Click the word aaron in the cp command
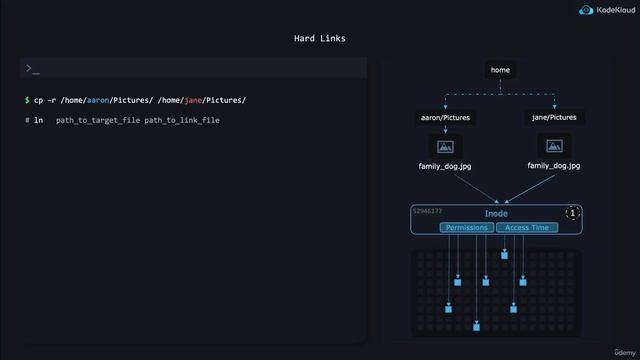Image resolution: width=640 pixels, height=360 pixels. [98, 100]
